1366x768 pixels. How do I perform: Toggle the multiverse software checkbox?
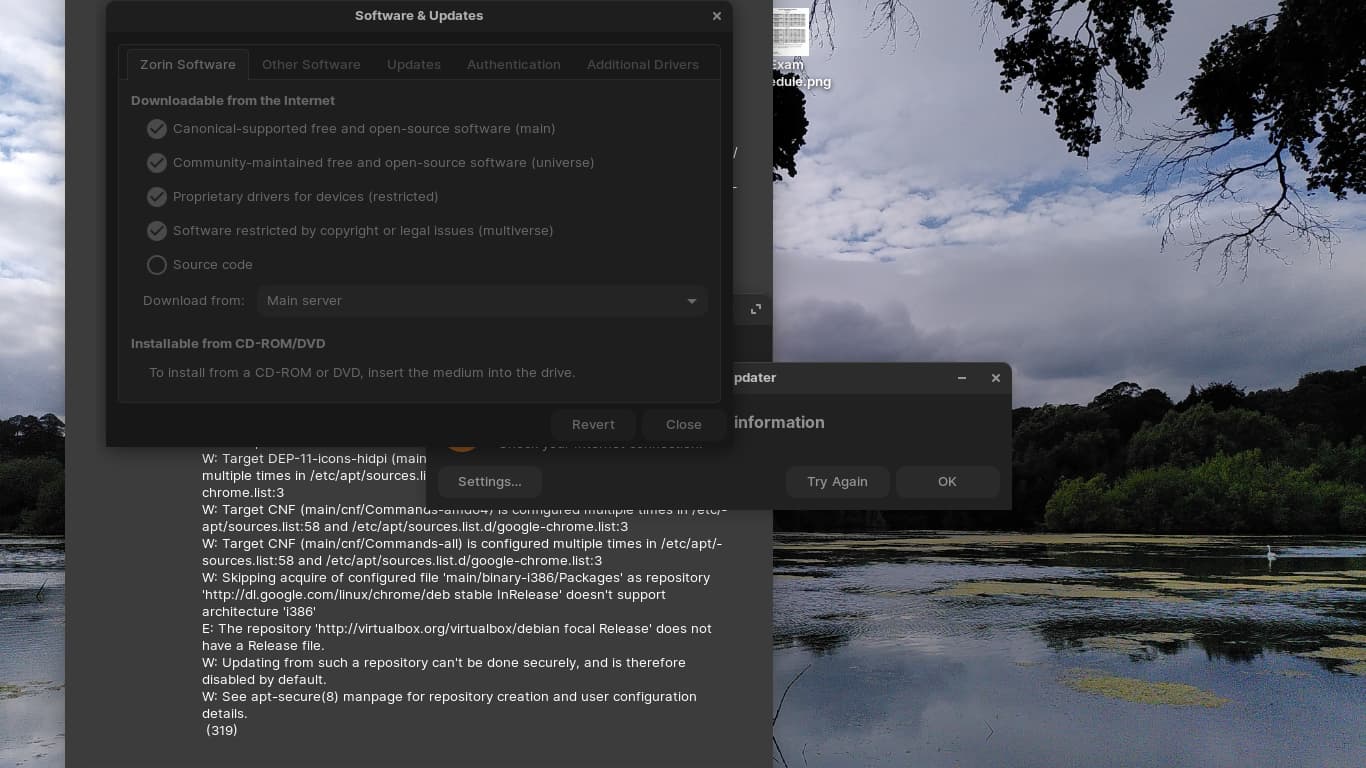(x=157, y=231)
